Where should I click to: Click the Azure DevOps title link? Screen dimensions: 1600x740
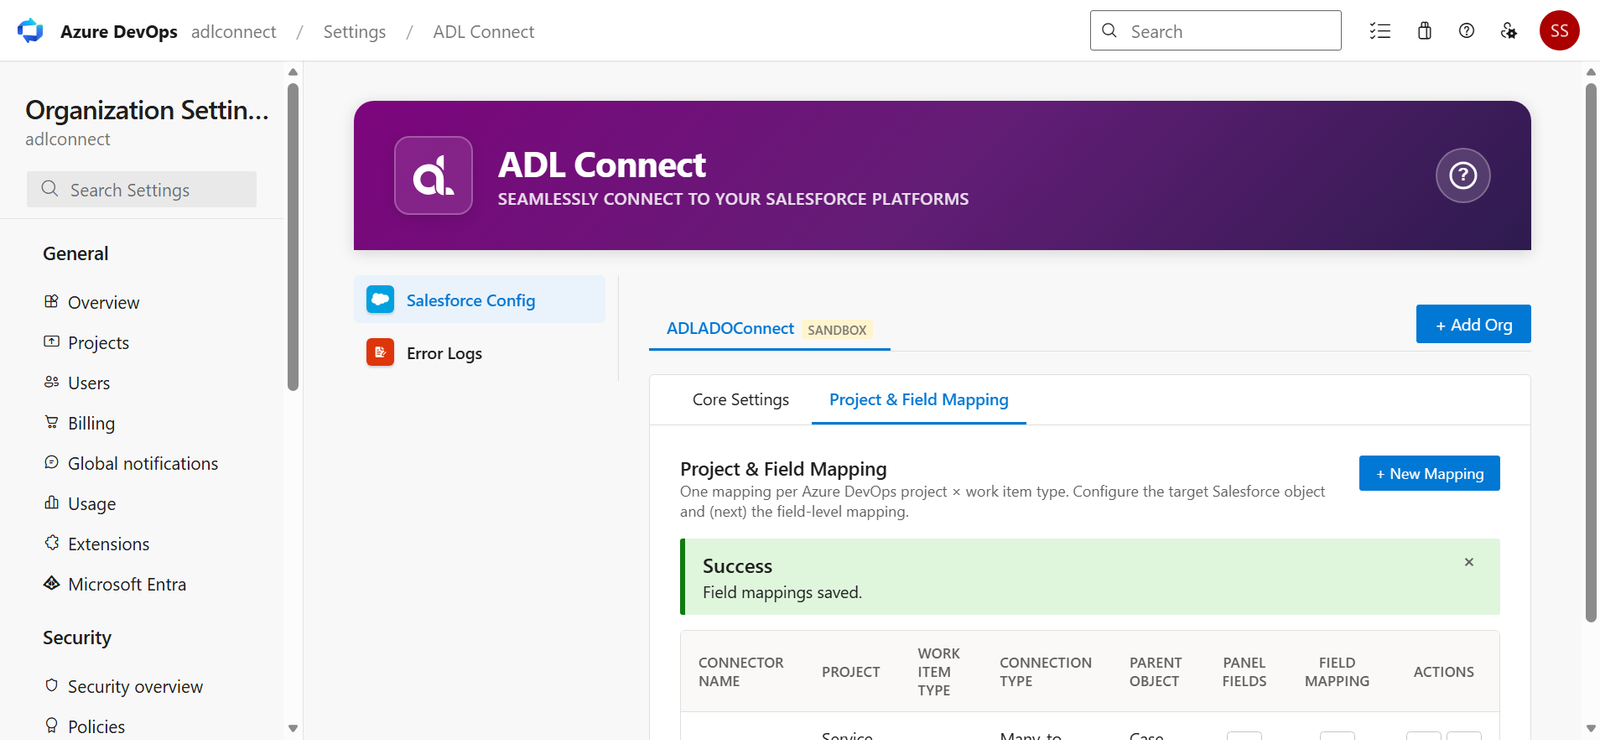(119, 31)
